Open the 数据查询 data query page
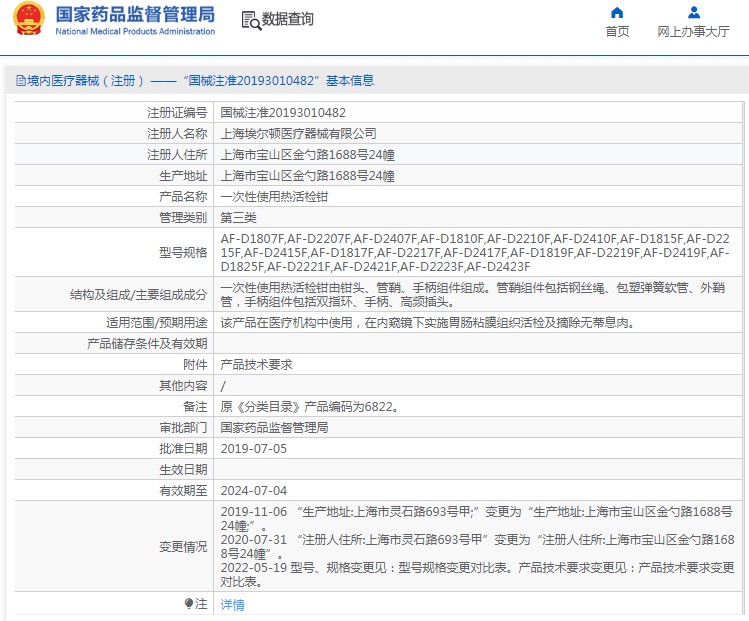The height and width of the screenshot is (621, 749). pos(288,19)
